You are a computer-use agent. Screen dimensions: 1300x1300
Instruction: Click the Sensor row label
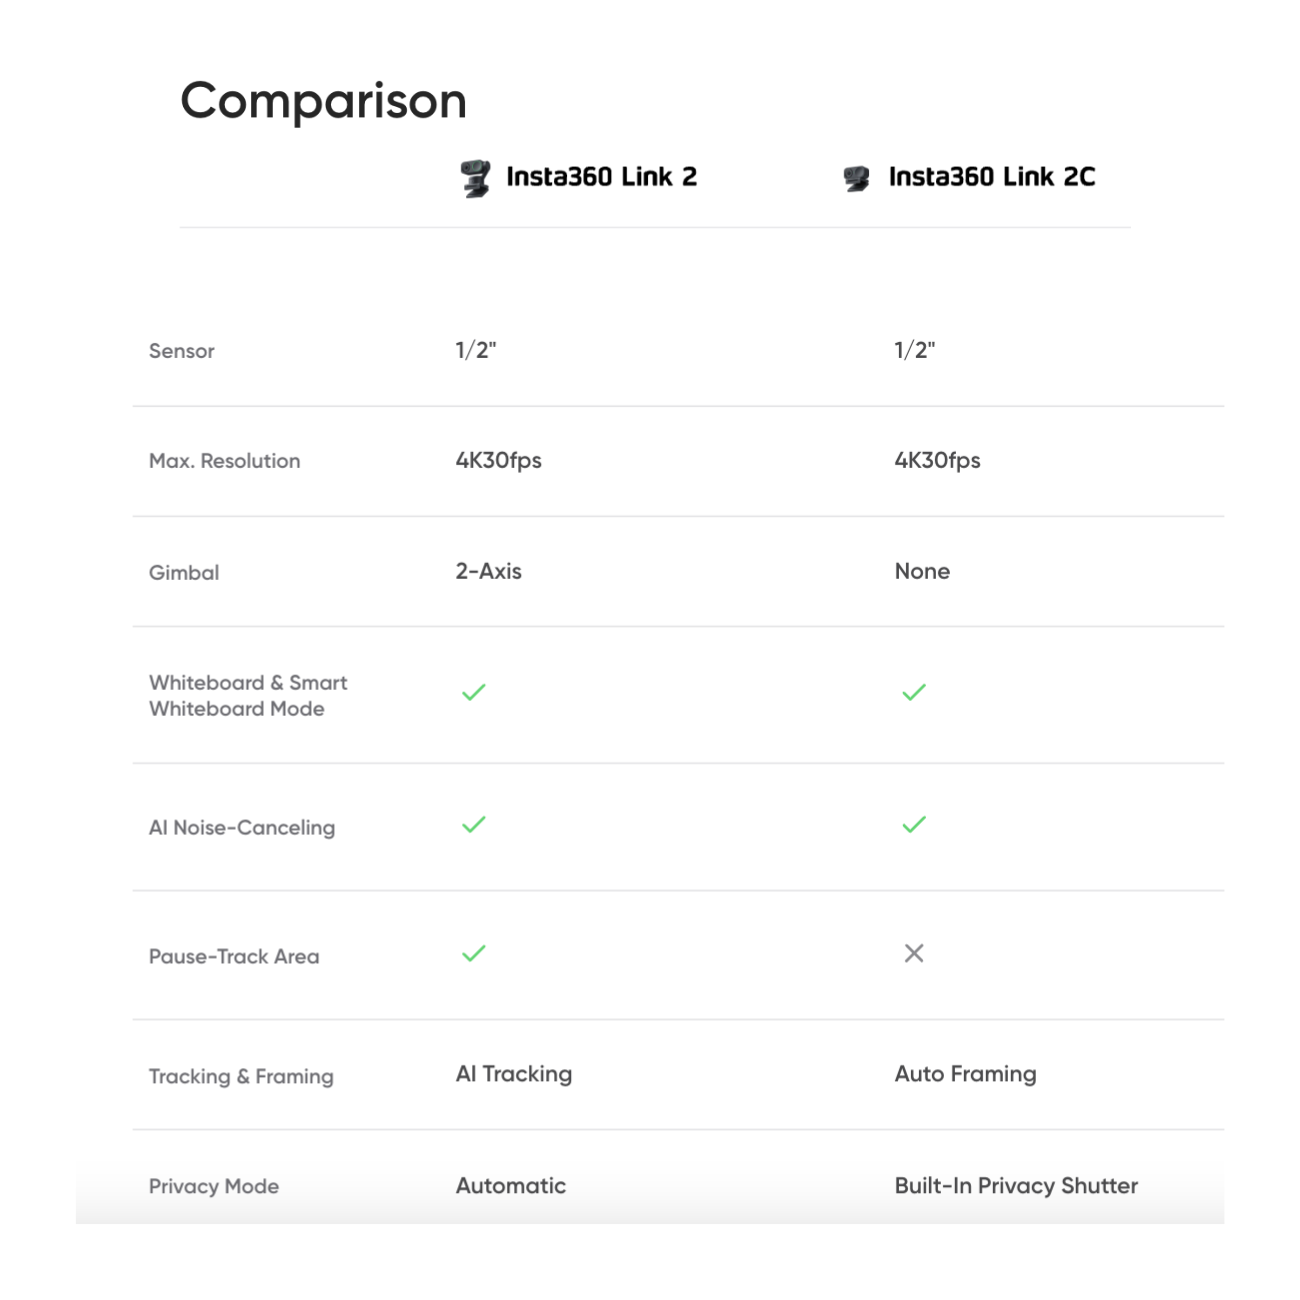tap(182, 351)
